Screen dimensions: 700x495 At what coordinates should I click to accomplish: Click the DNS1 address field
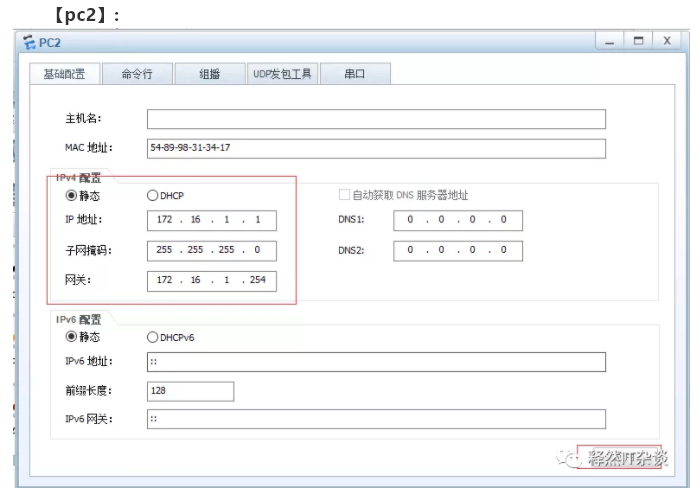pos(458,220)
